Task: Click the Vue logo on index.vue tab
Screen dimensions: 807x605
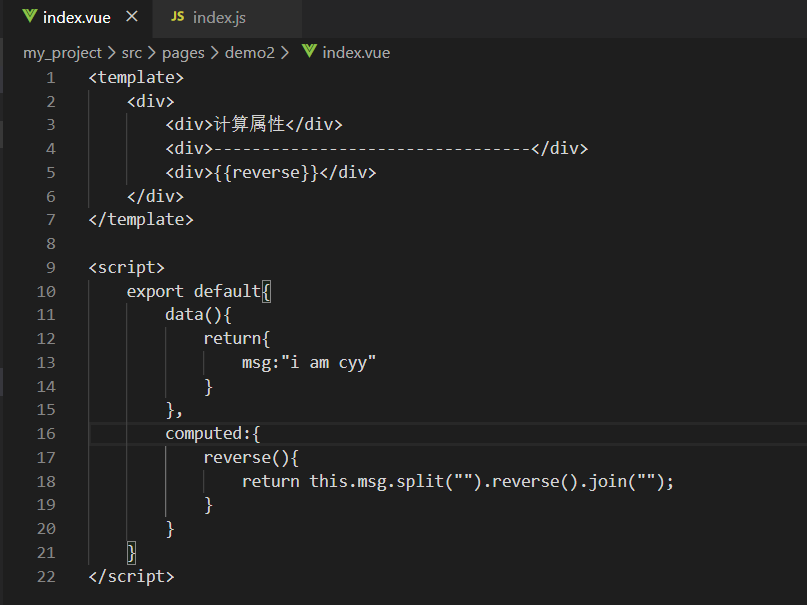Action: pyautogui.click(x=29, y=18)
